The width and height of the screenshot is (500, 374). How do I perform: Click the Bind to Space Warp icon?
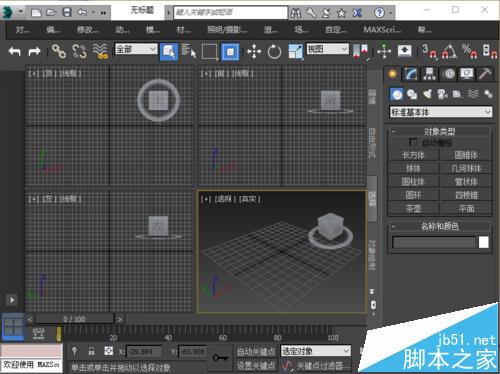point(100,51)
